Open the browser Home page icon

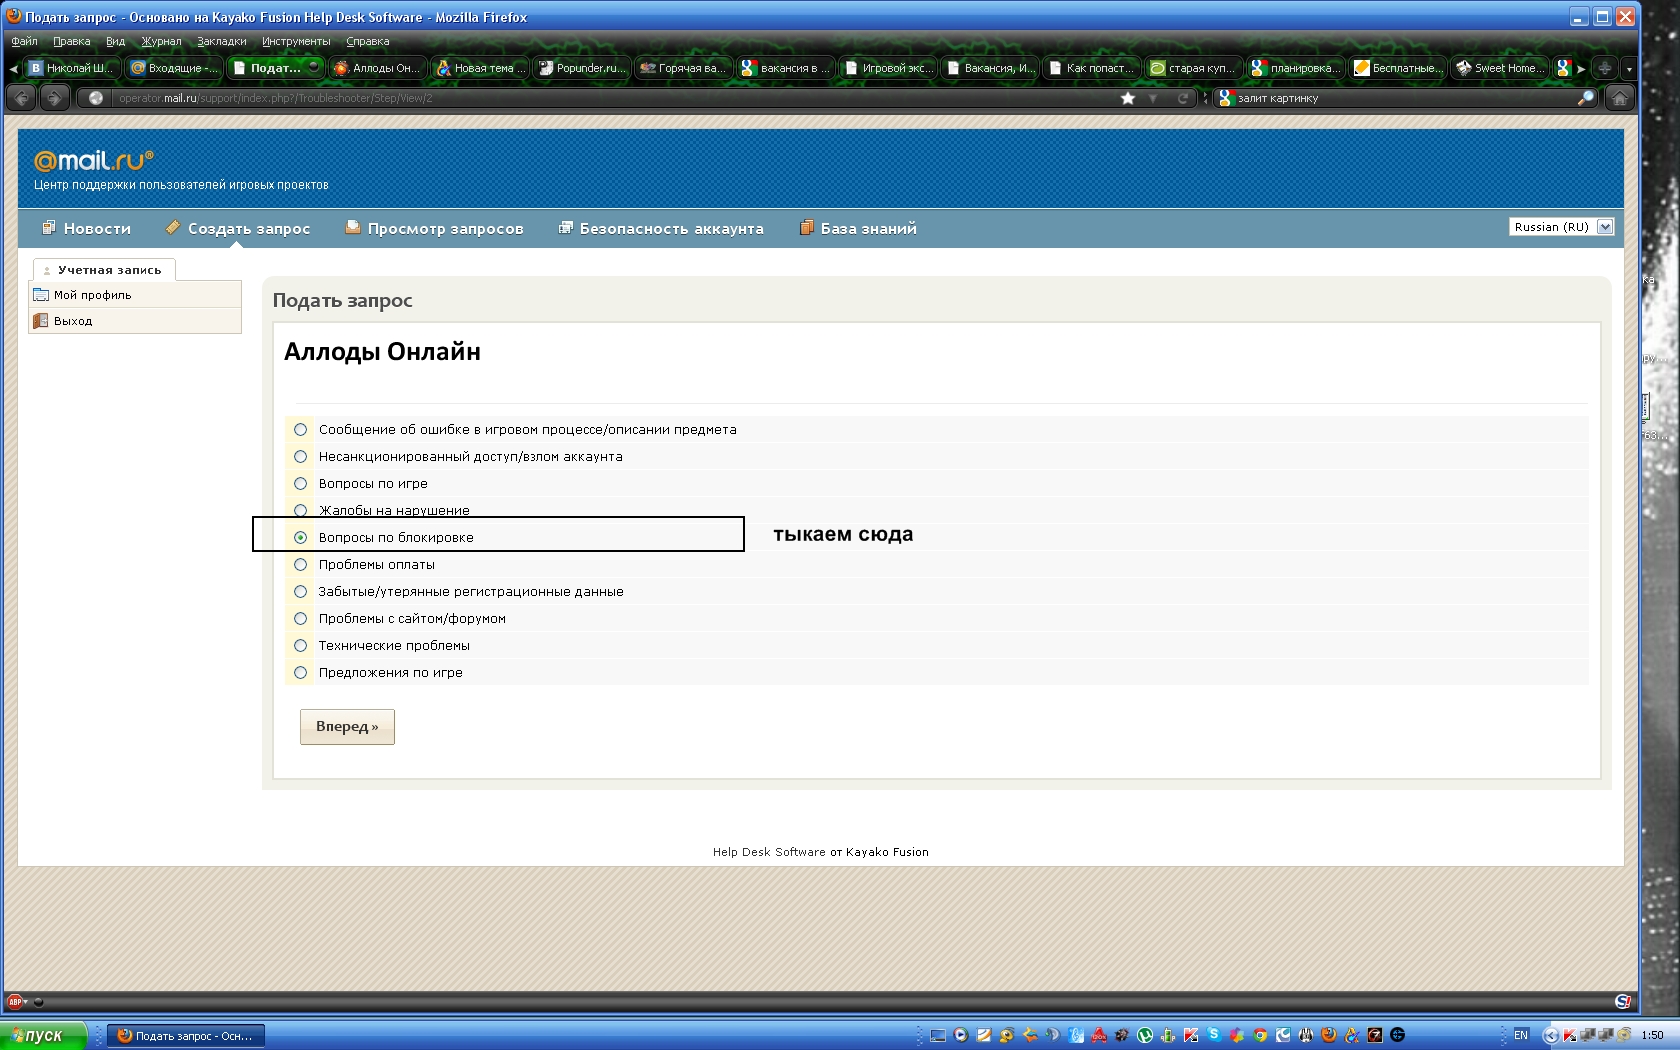pyautogui.click(x=1619, y=98)
